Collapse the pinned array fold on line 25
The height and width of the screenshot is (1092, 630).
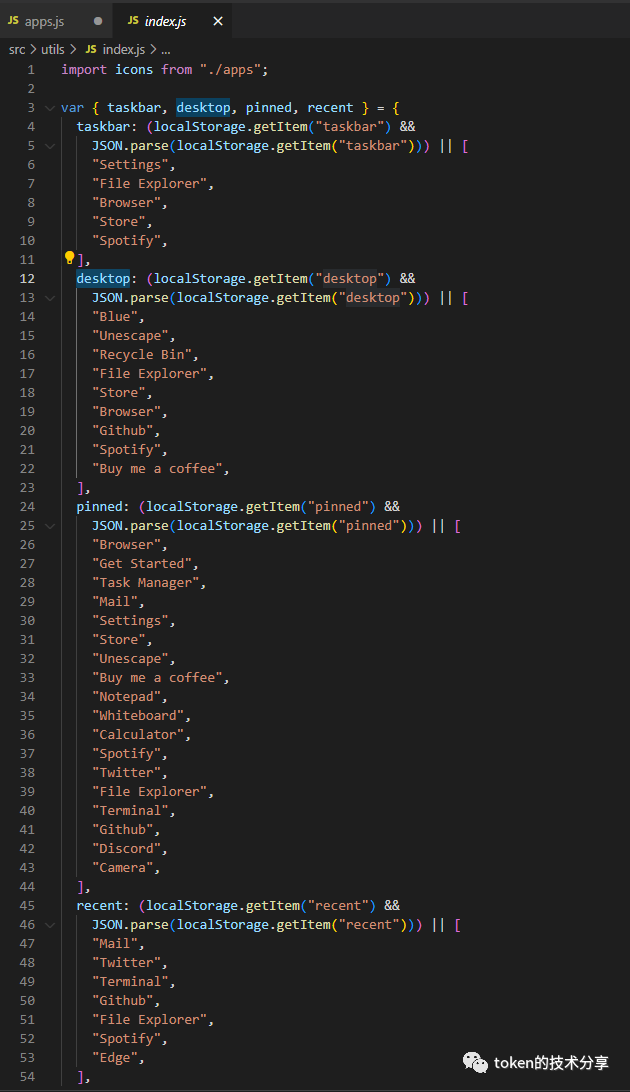point(49,526)
